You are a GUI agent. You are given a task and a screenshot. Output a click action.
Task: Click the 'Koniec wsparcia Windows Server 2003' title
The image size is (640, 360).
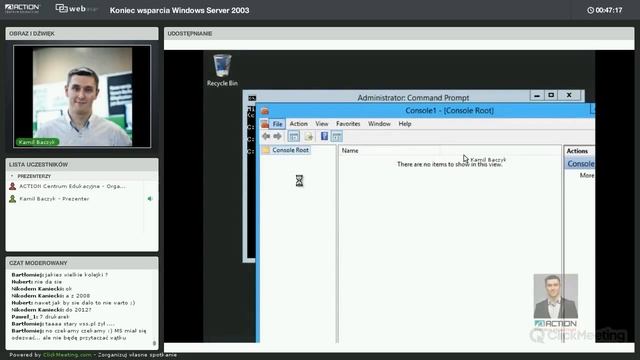click(179, 10)
